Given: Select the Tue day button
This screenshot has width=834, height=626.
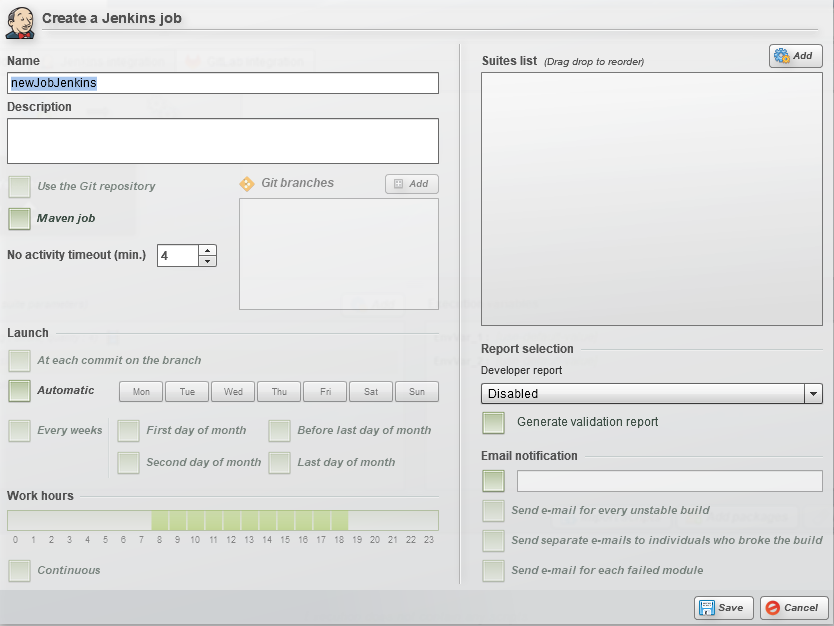Looking at the screenshot, I should pyautogui.click(x=187, y=391).
